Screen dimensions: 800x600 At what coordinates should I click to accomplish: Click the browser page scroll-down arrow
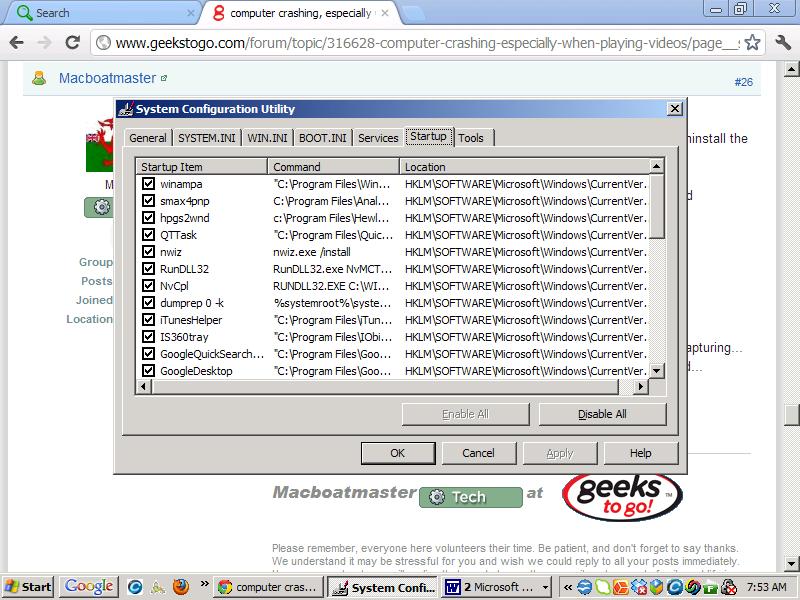click(791, 564)
